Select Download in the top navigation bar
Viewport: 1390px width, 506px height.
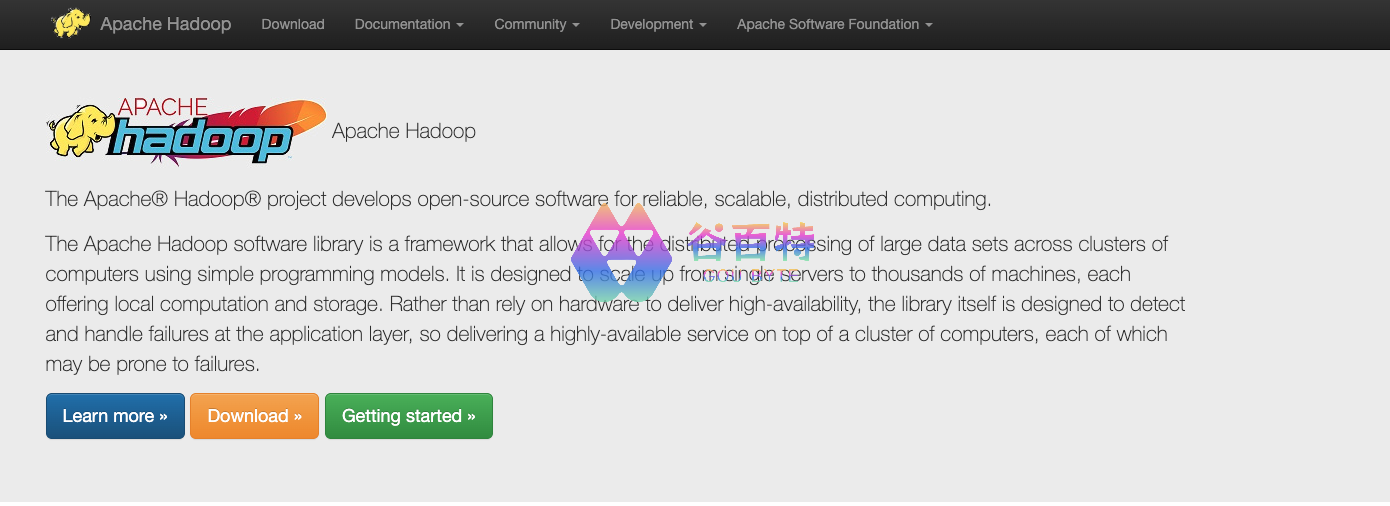(x=293, y=24)
